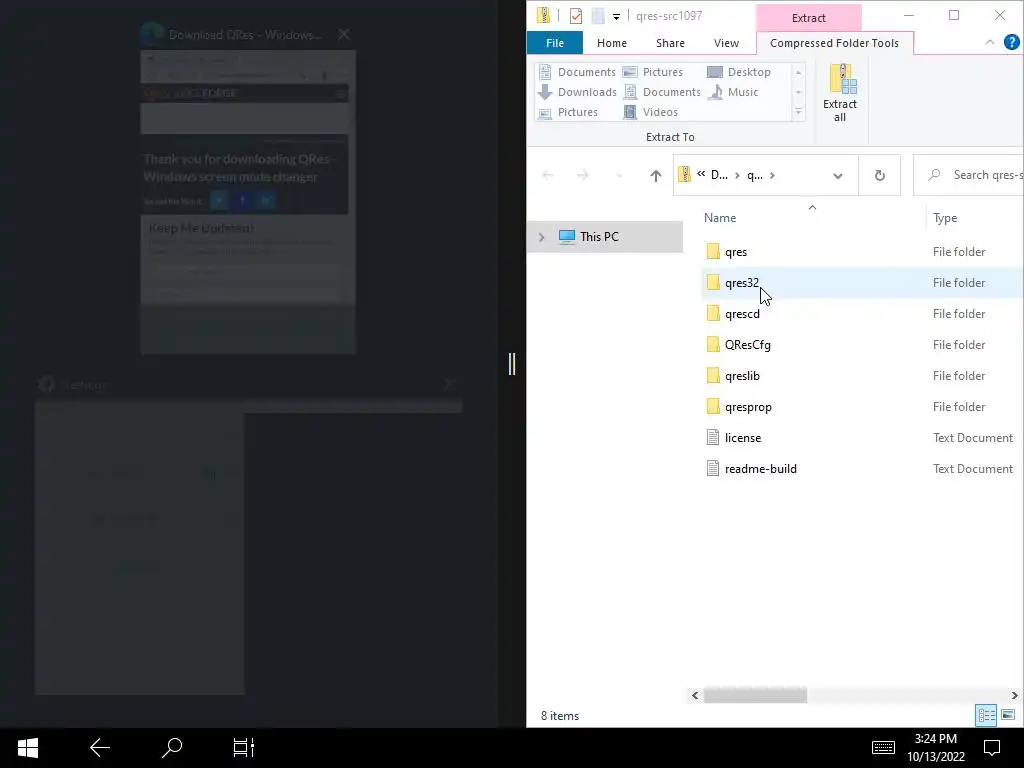Switch to Large icons view in the status bar
Viewport: 1024px width, 768px height.
[x=1008, y=715]
